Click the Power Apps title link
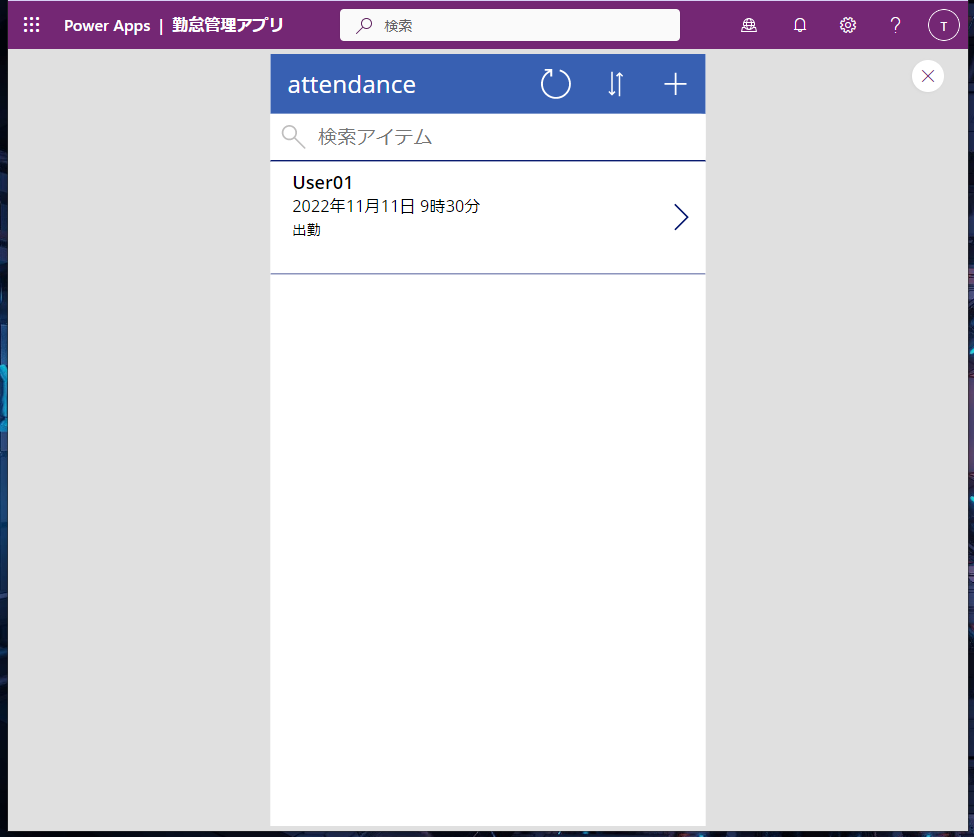Image resolution: width=974 pixels, height=837 pixels. [x=107, y=25]
